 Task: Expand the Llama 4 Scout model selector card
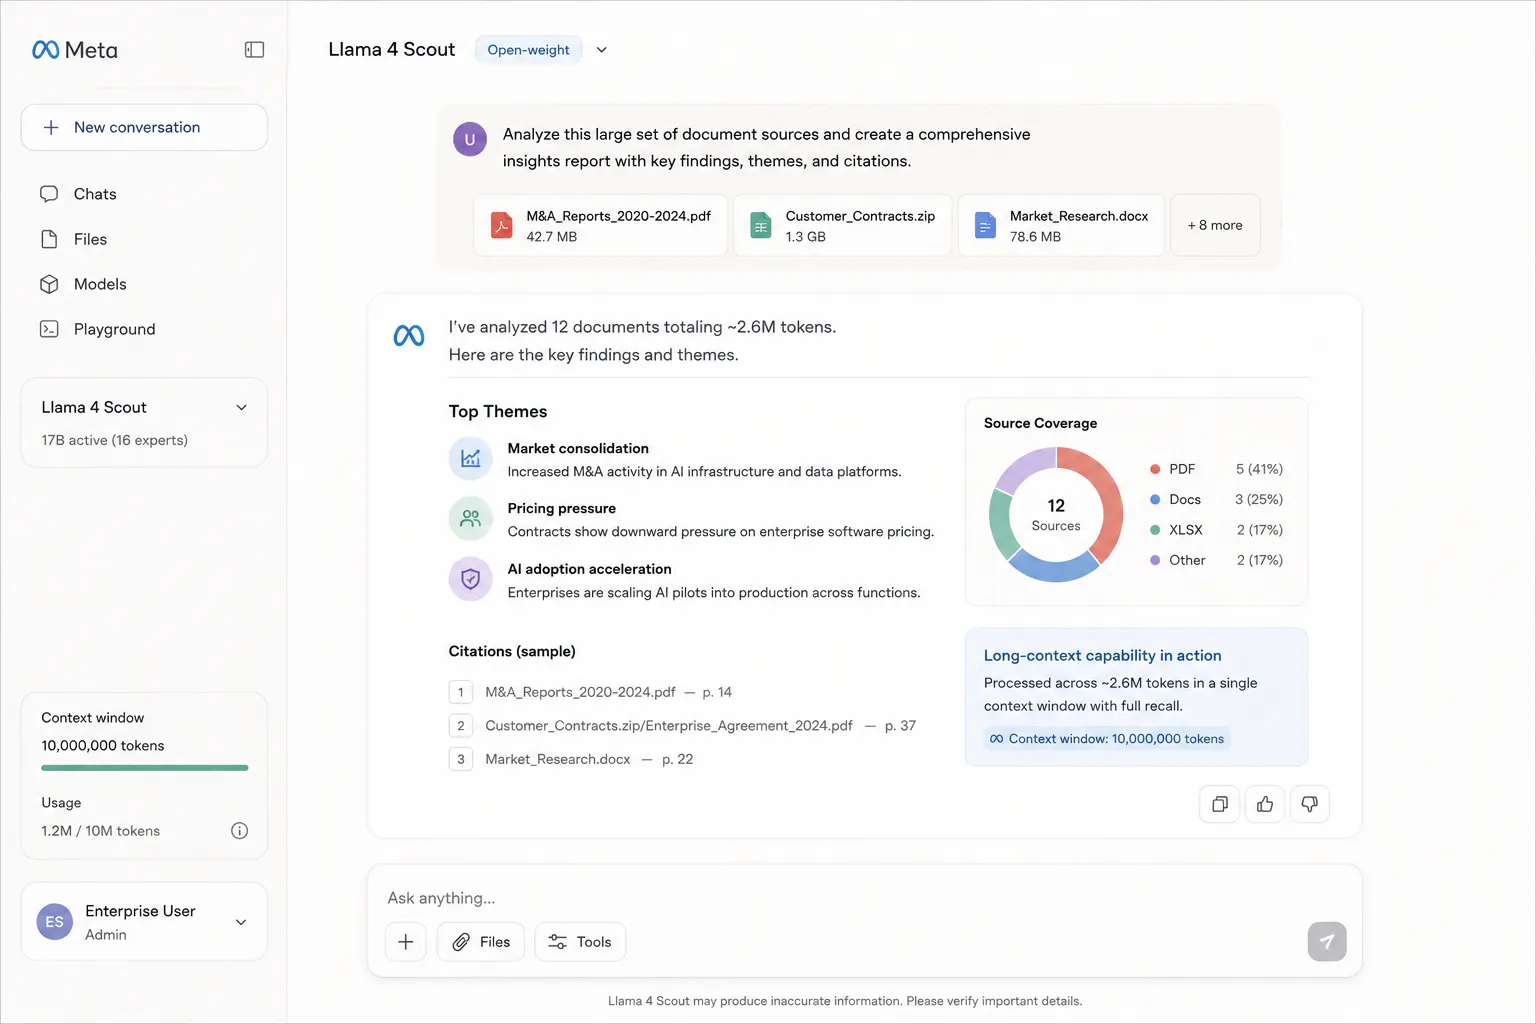point(144,422)
